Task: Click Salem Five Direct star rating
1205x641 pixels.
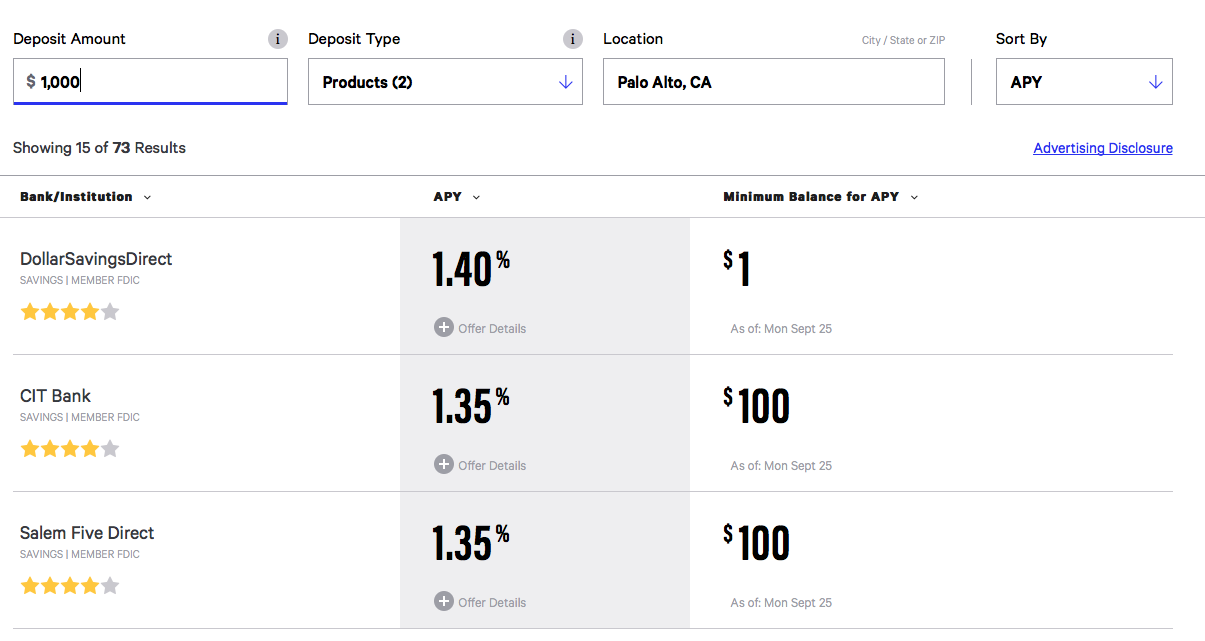Action: point(70,586)
